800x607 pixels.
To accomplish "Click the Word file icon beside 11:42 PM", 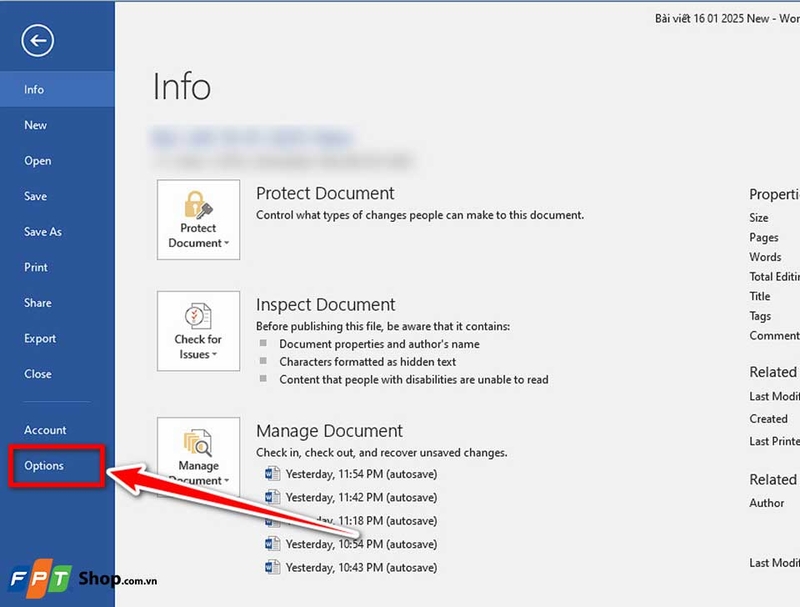I will (x=272, y=497).
